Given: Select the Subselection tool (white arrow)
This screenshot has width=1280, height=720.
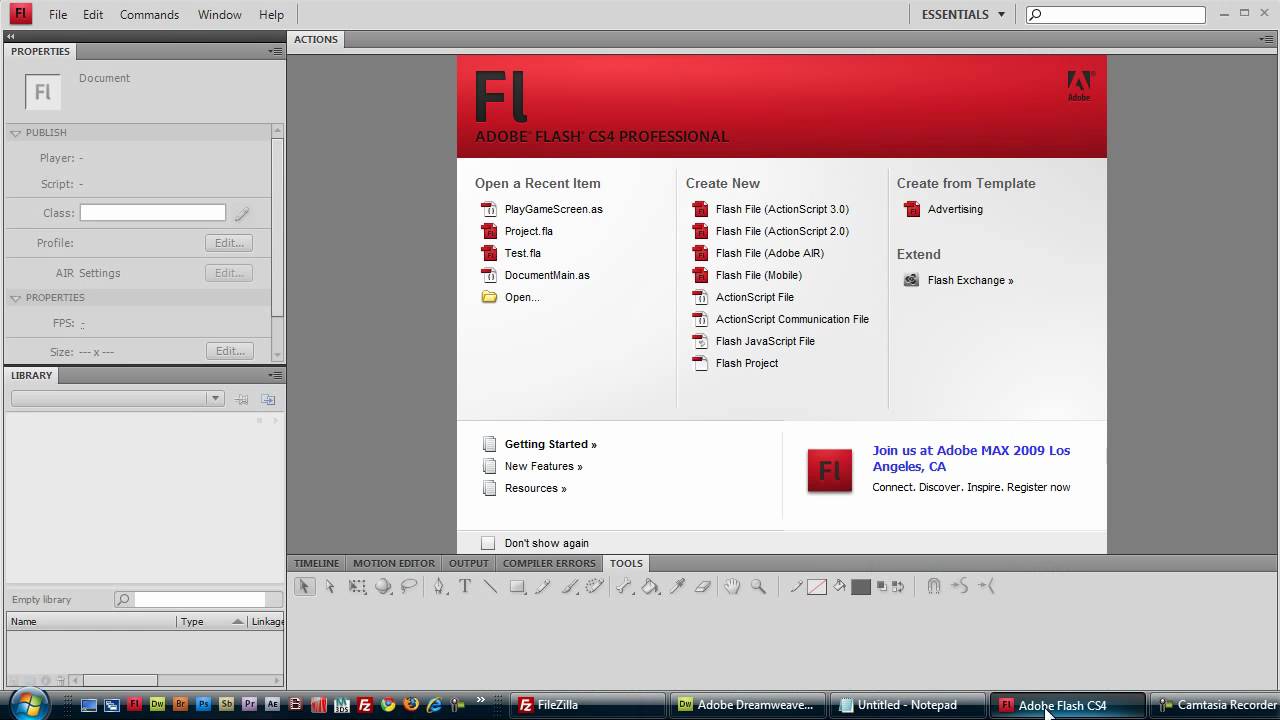Looking at the screenshot, I should [330, 587].
